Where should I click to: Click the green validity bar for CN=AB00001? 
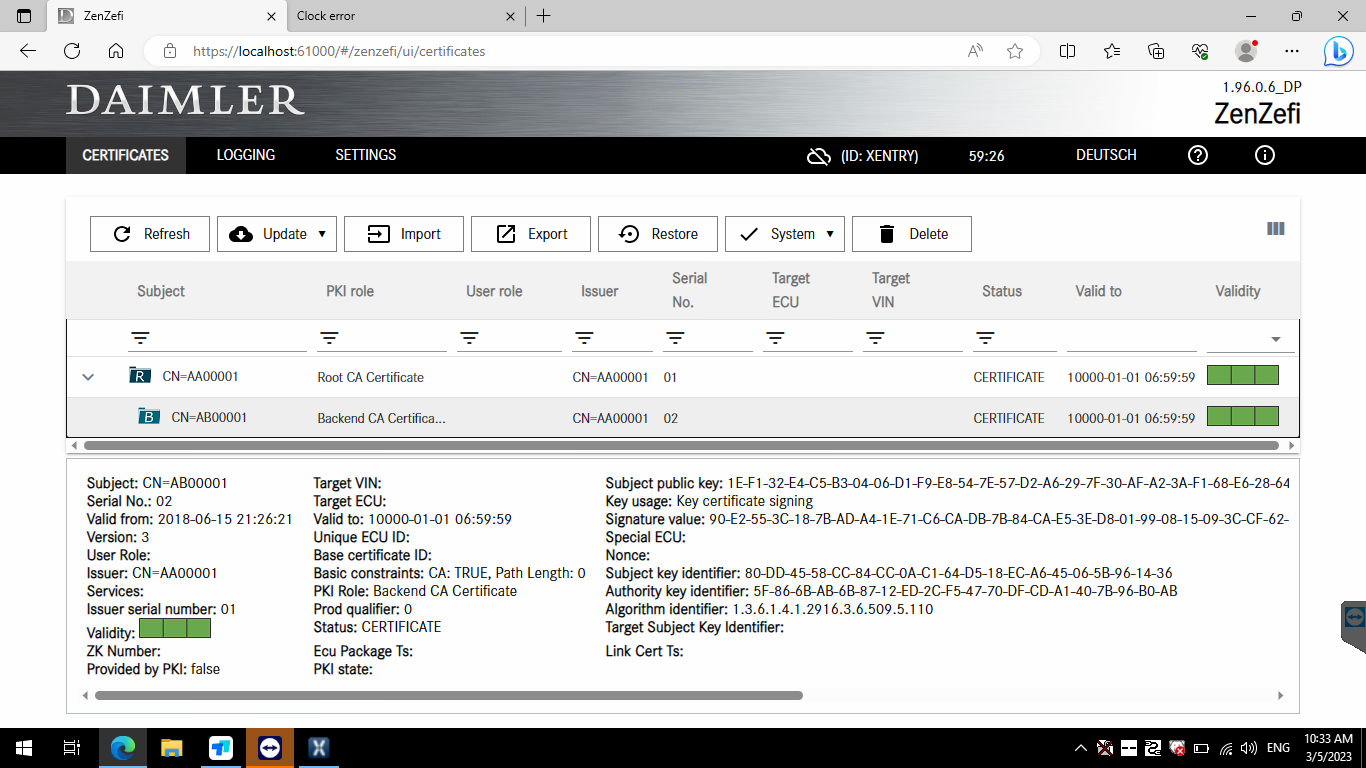1243,418
